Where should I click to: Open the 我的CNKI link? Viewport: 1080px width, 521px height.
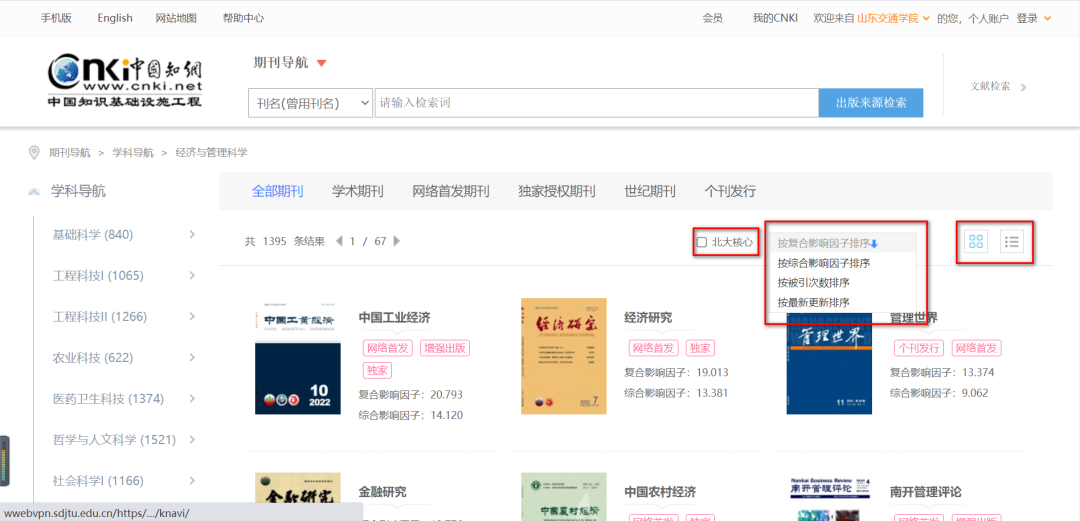775,18
